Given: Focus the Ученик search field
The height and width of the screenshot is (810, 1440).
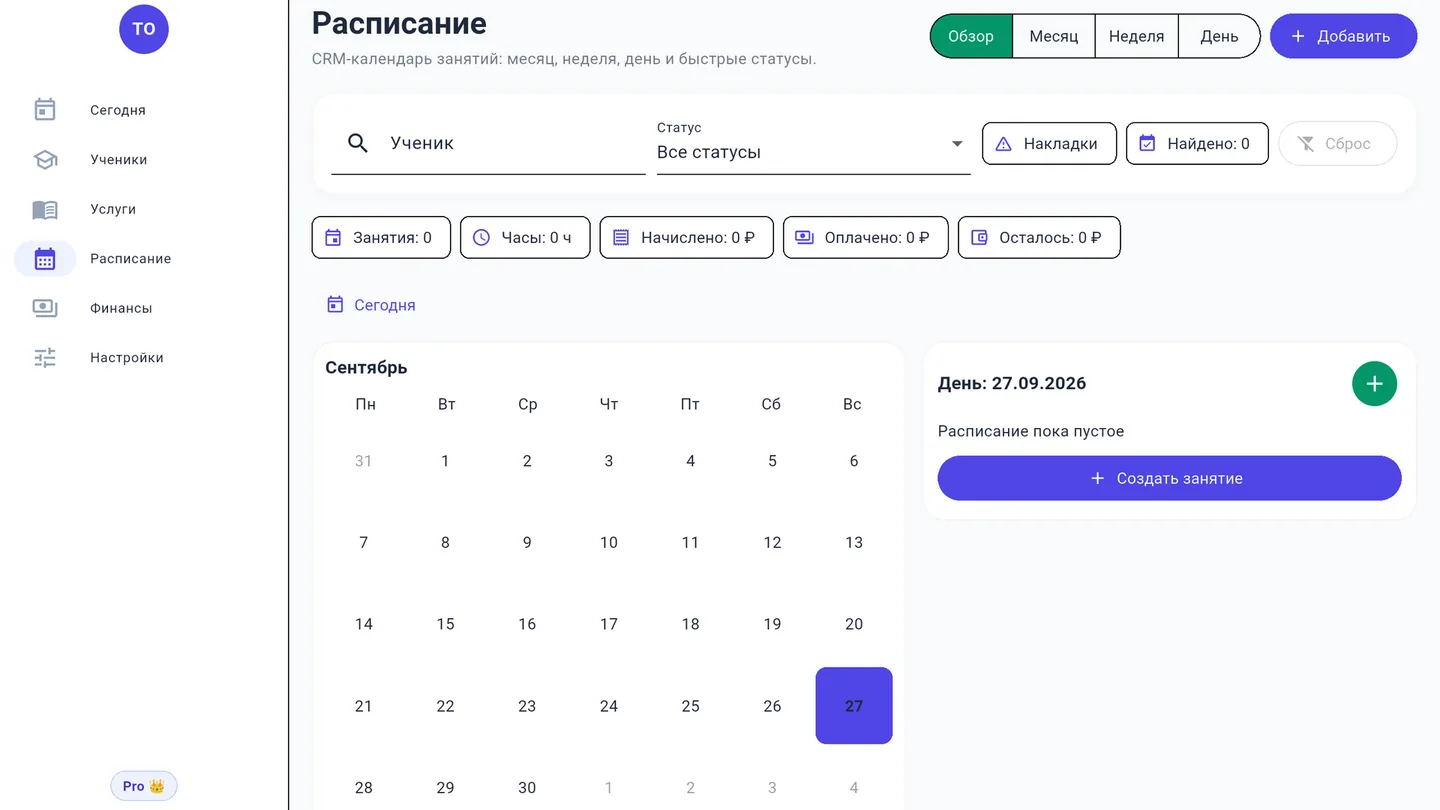Looking at the screenshot, I should point(488,143).
